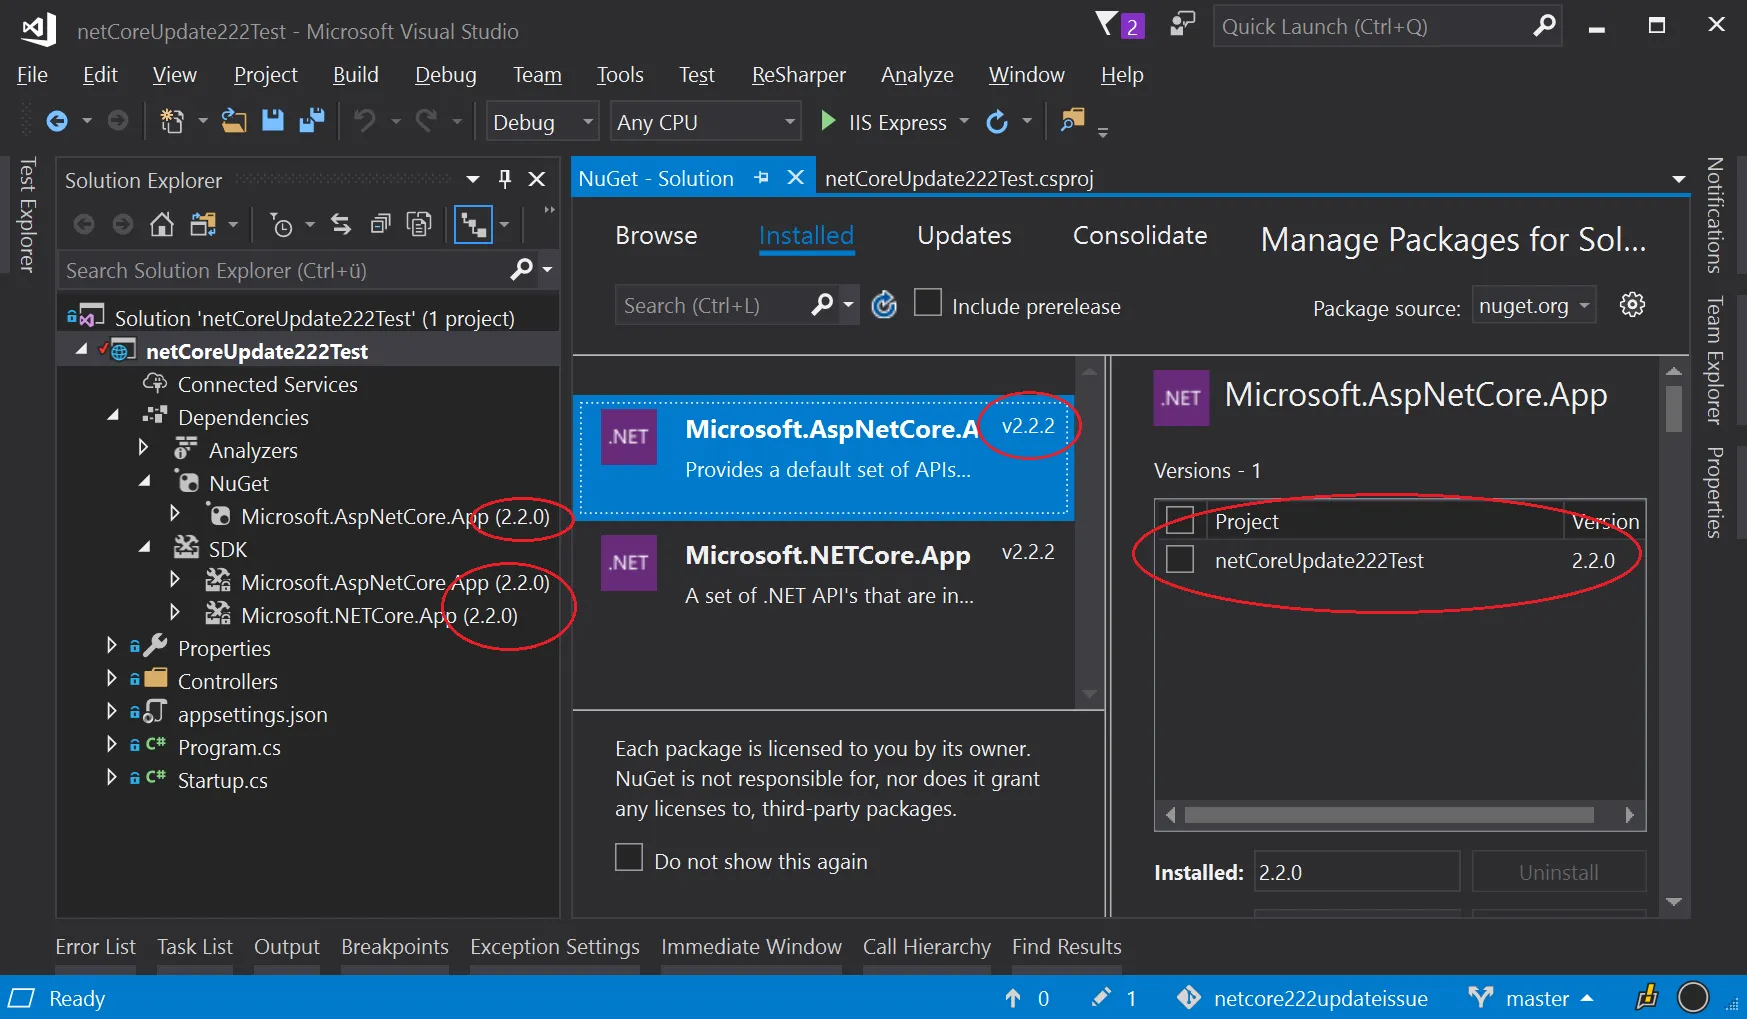Open the Error List panel
1747x1019 pixels.
pyautogui.click(x=95, y=947)
